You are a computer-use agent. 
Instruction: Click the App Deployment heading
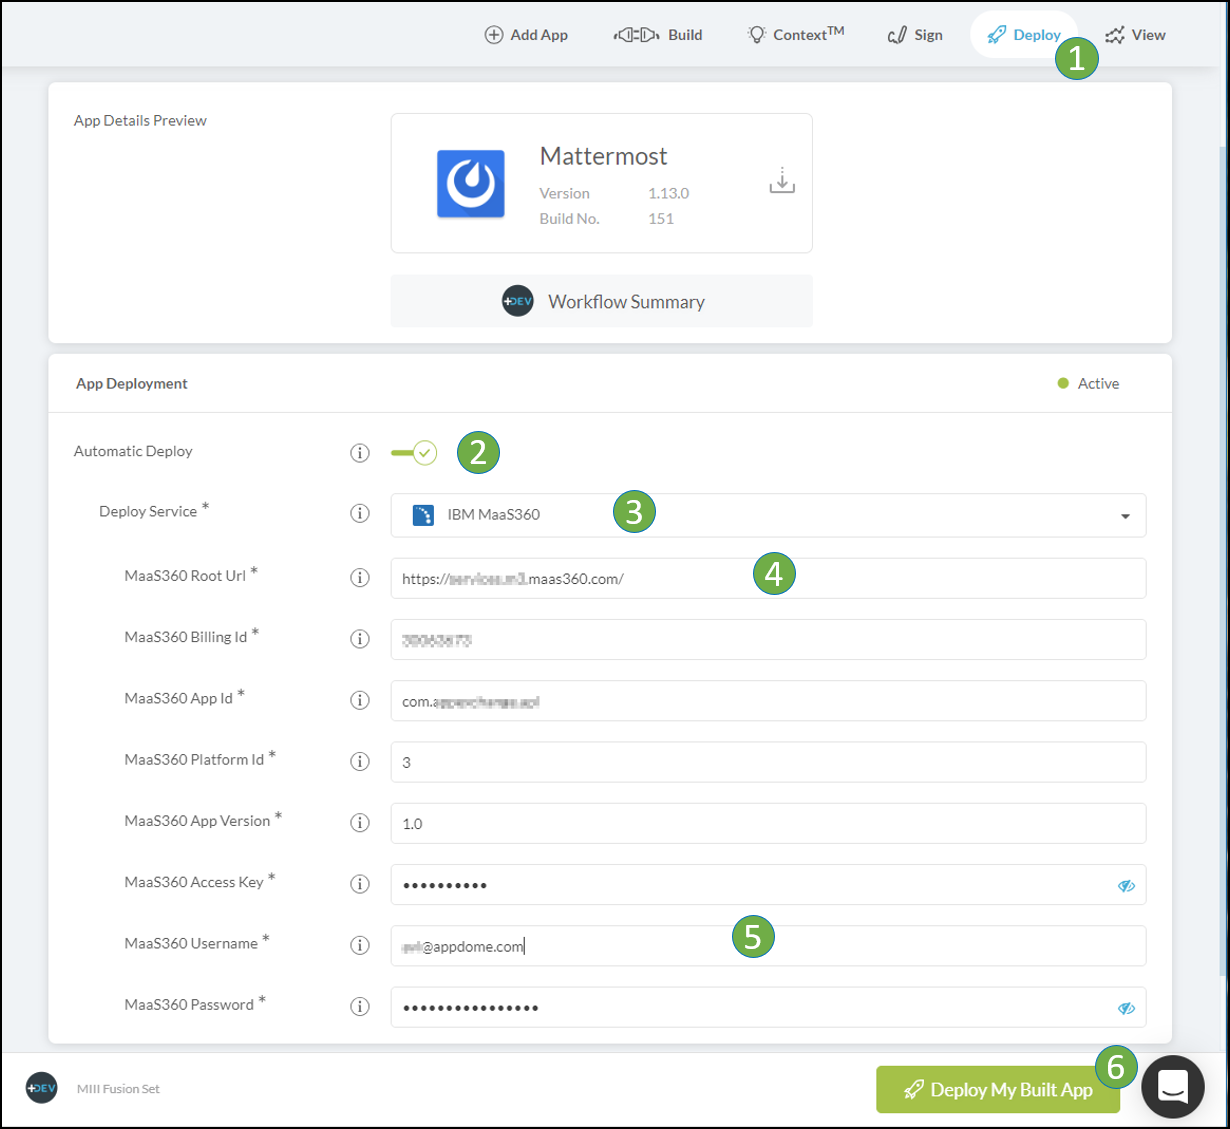tap(132, 384)
